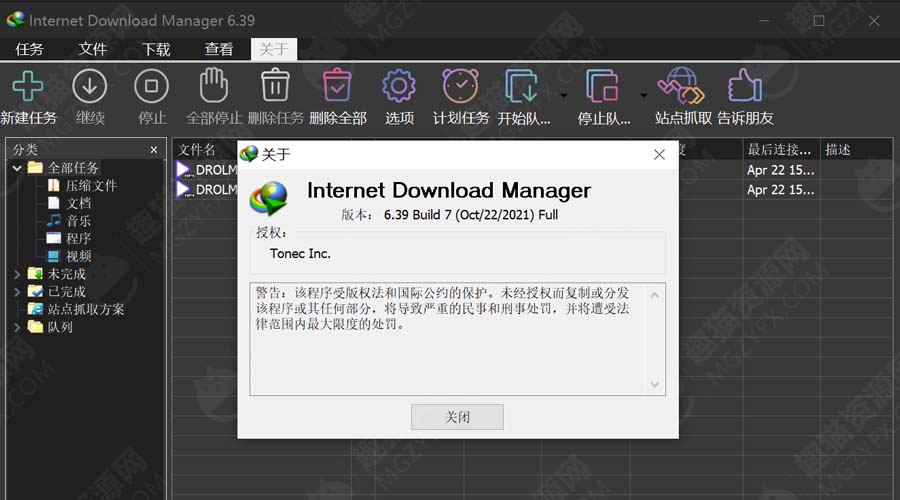Image resolution: width=900 pixels, height=500 pixels.
Task: Click the 告诉朋友 (tell a friend) thumbs-up icon
Action: tap(744, 86)
